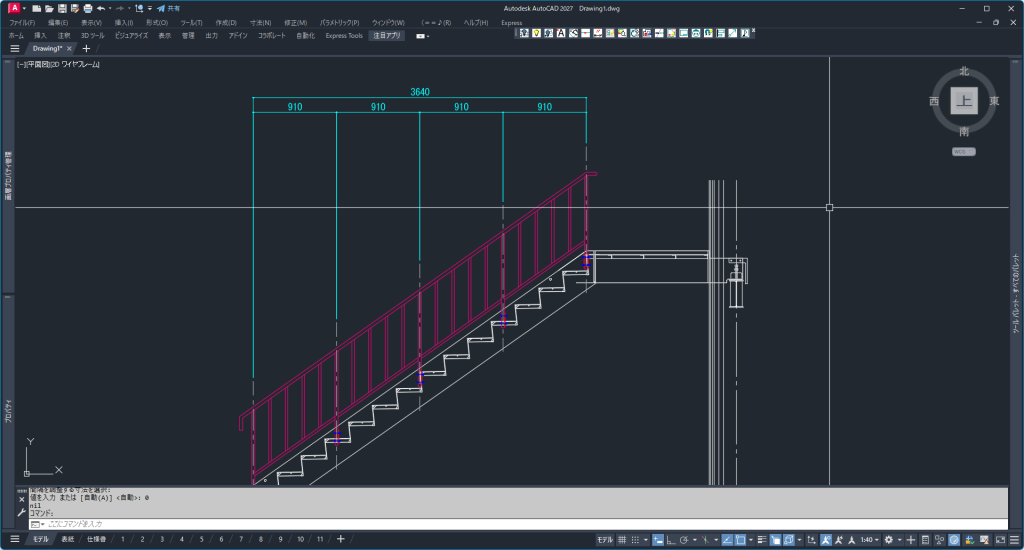
Task: Toggle Ortho mode in status bar
Action: point(670,539)
